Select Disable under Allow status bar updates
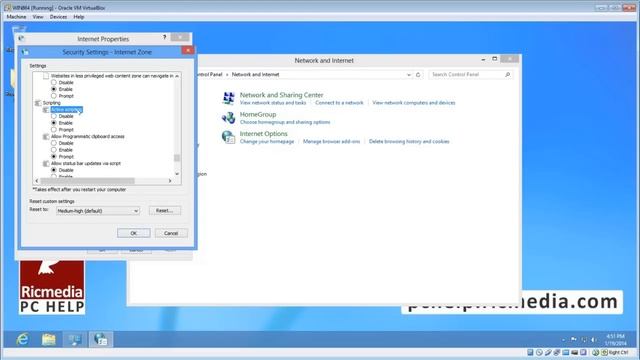The height and width of the screenshot is (360, 640). pos(53,170)
